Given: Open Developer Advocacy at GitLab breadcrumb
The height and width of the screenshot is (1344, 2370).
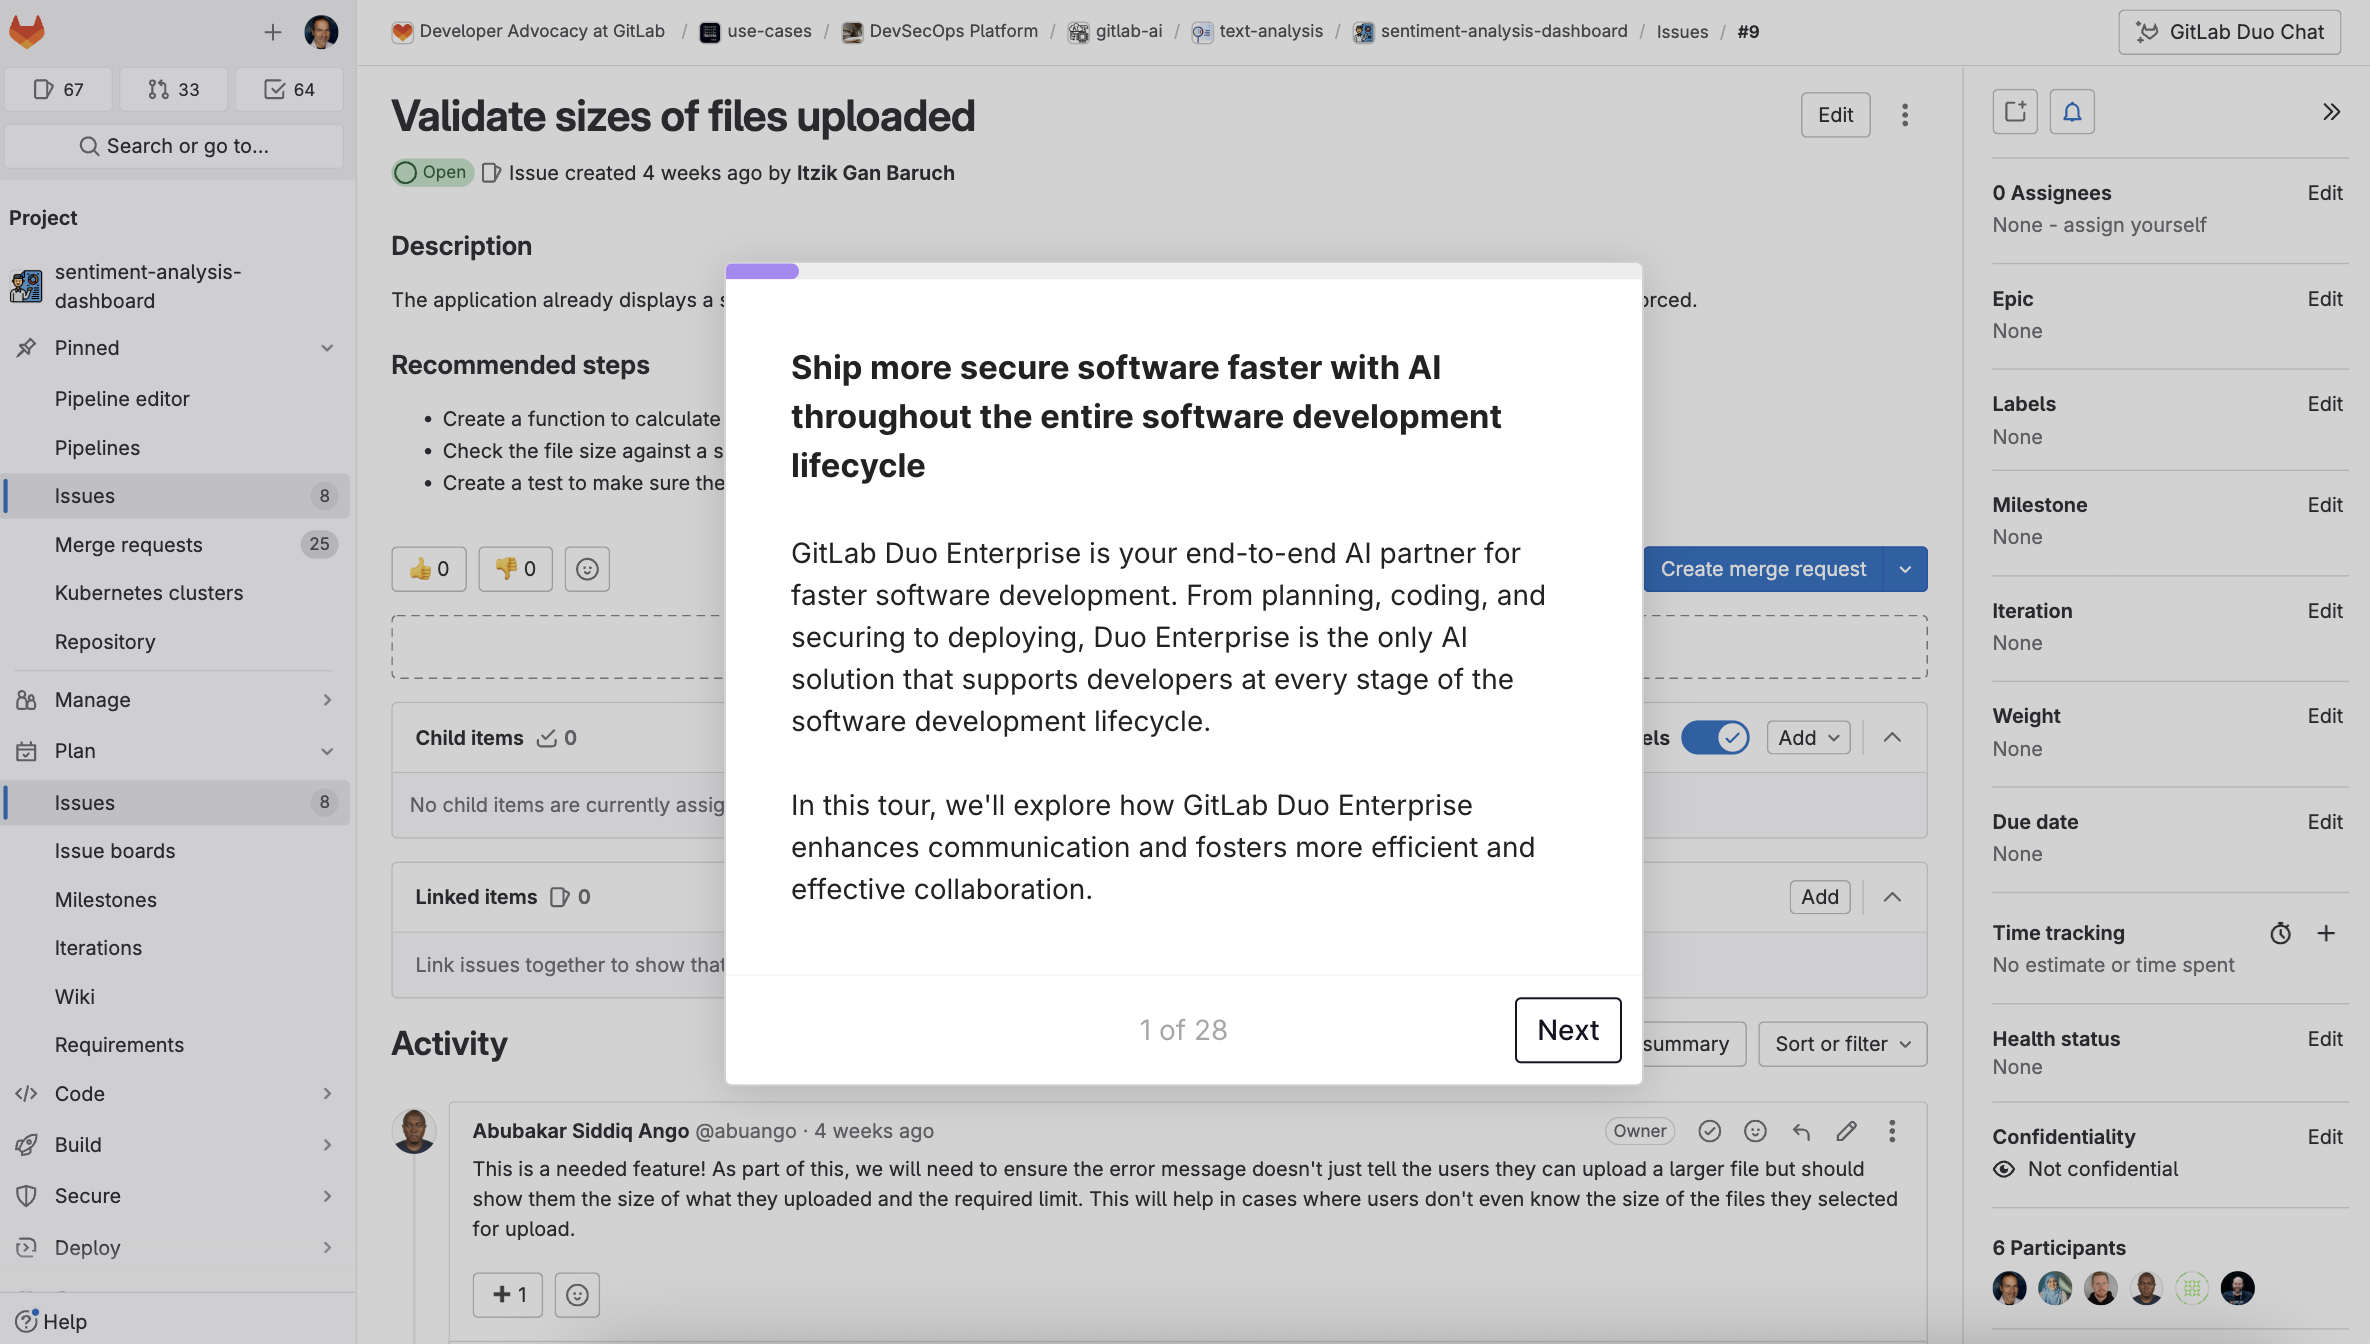Looking at the screenshot, I should (528, 32).
